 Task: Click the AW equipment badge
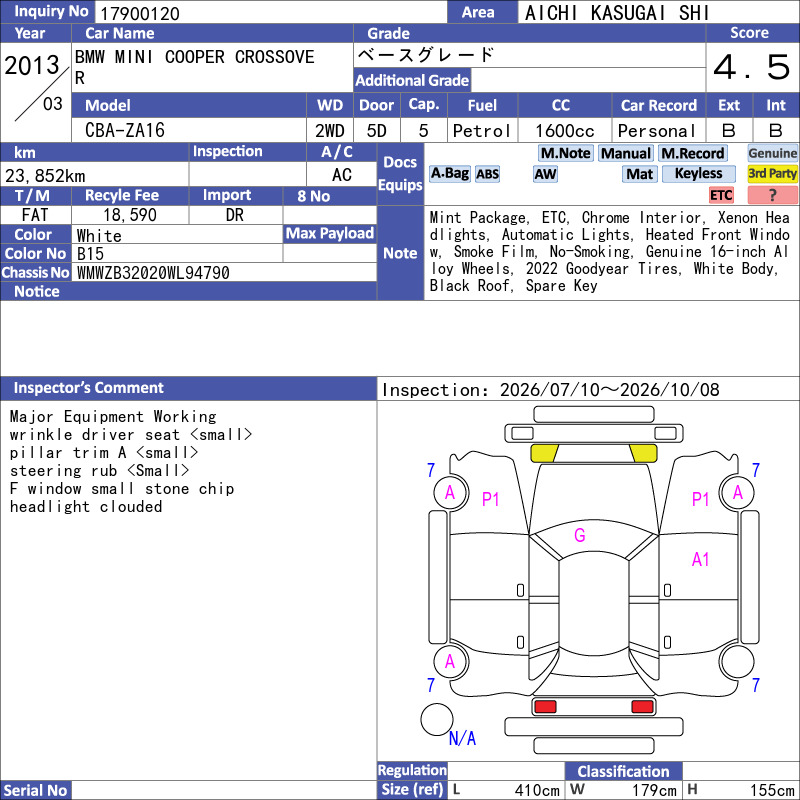pos(545,174)
